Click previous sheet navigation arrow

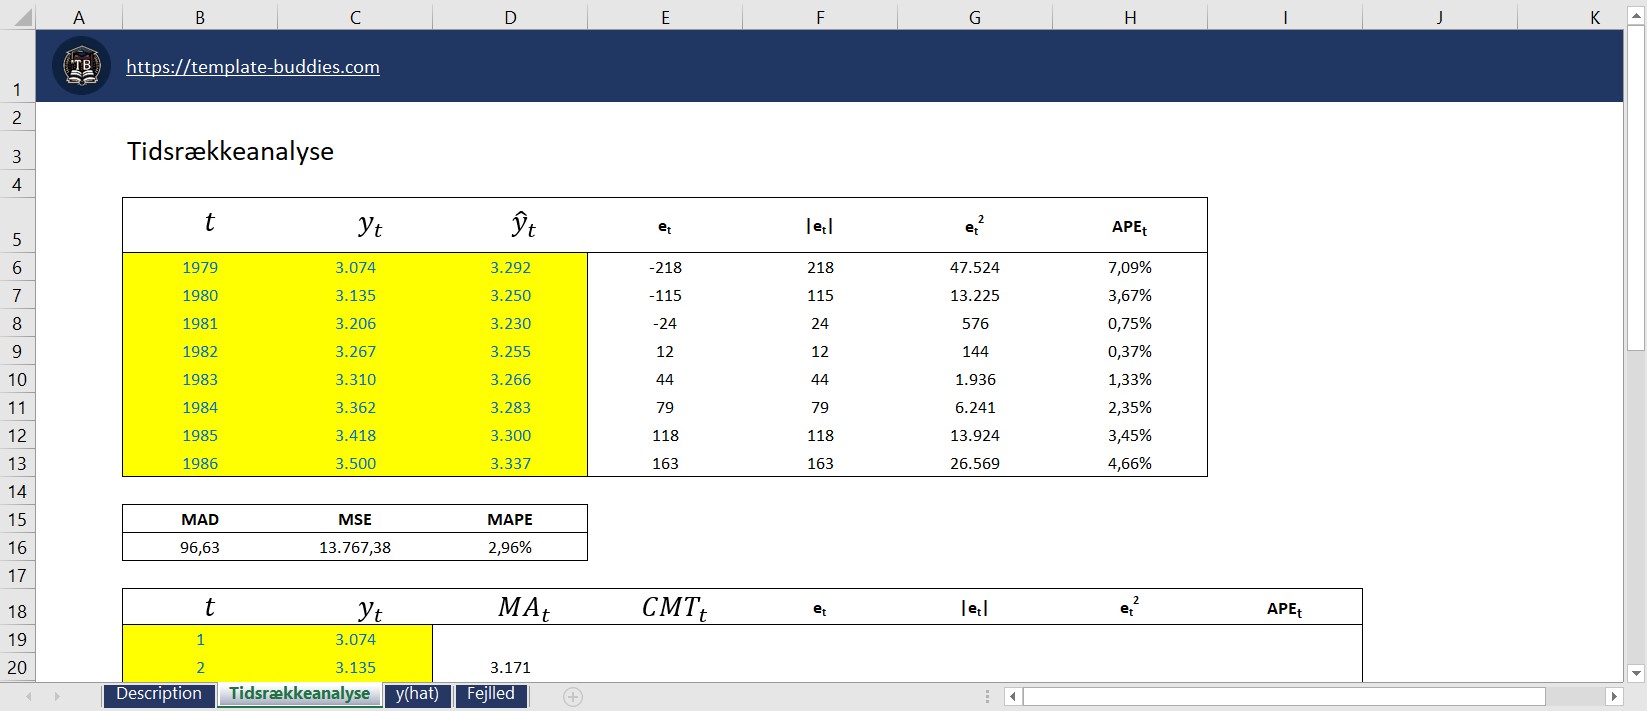[29, 696]
